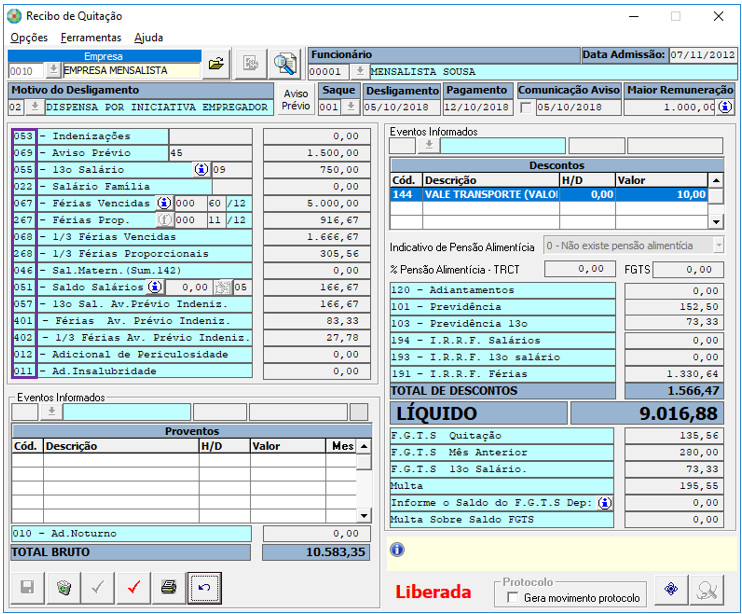Click info icon on Férias Vencidas row
742x614 pixels.
(164, 203)
